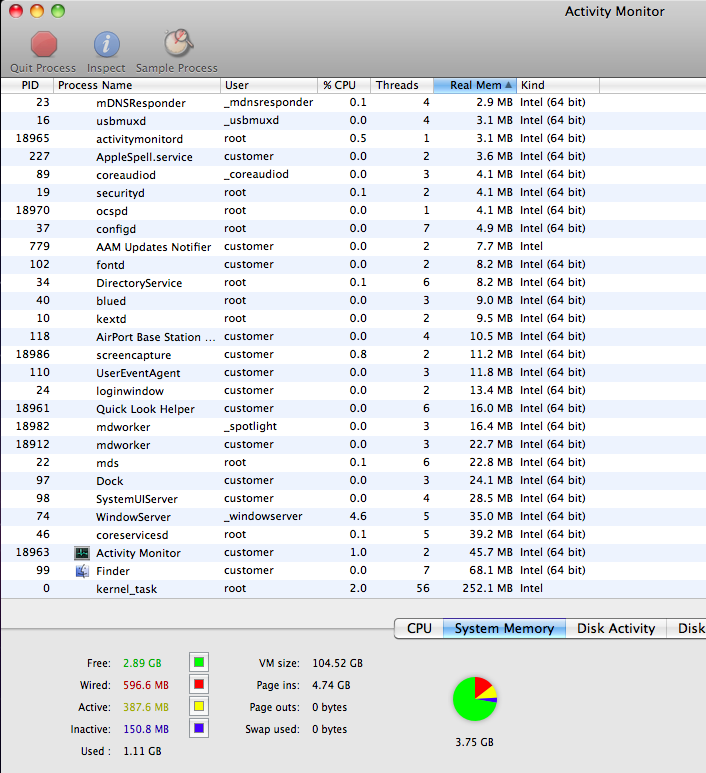Select the mDNSResponder process row
The width and height of the screenshot is (706, 773).
click(353, 103)
